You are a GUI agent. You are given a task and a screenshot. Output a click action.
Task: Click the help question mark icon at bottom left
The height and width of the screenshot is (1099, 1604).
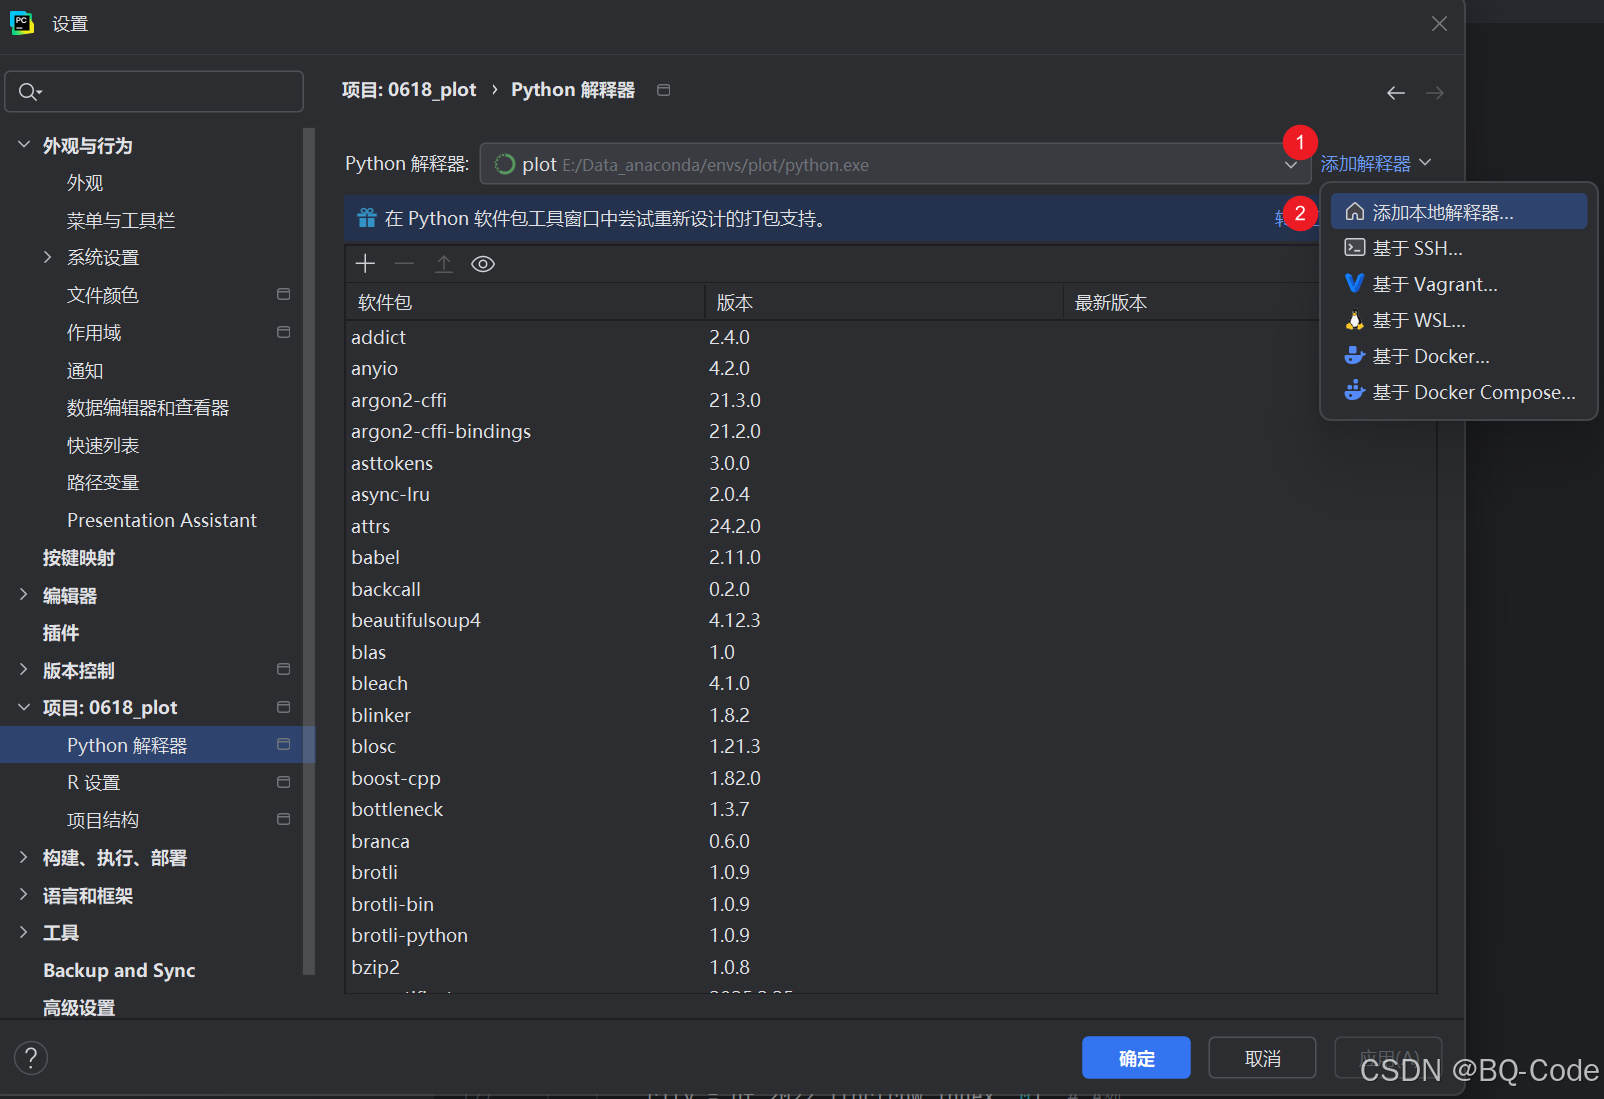30,1057
